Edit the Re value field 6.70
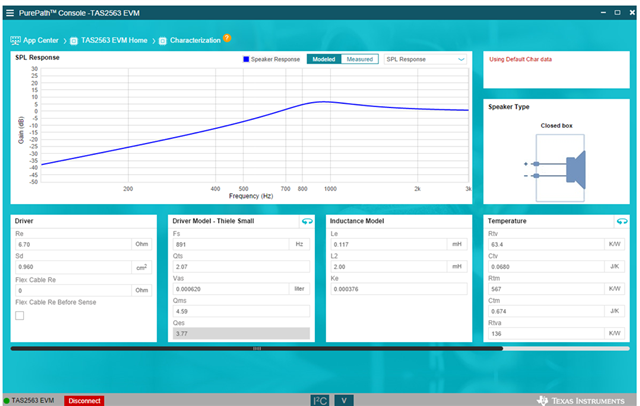 pyautogui.click(x=73, y=244)
